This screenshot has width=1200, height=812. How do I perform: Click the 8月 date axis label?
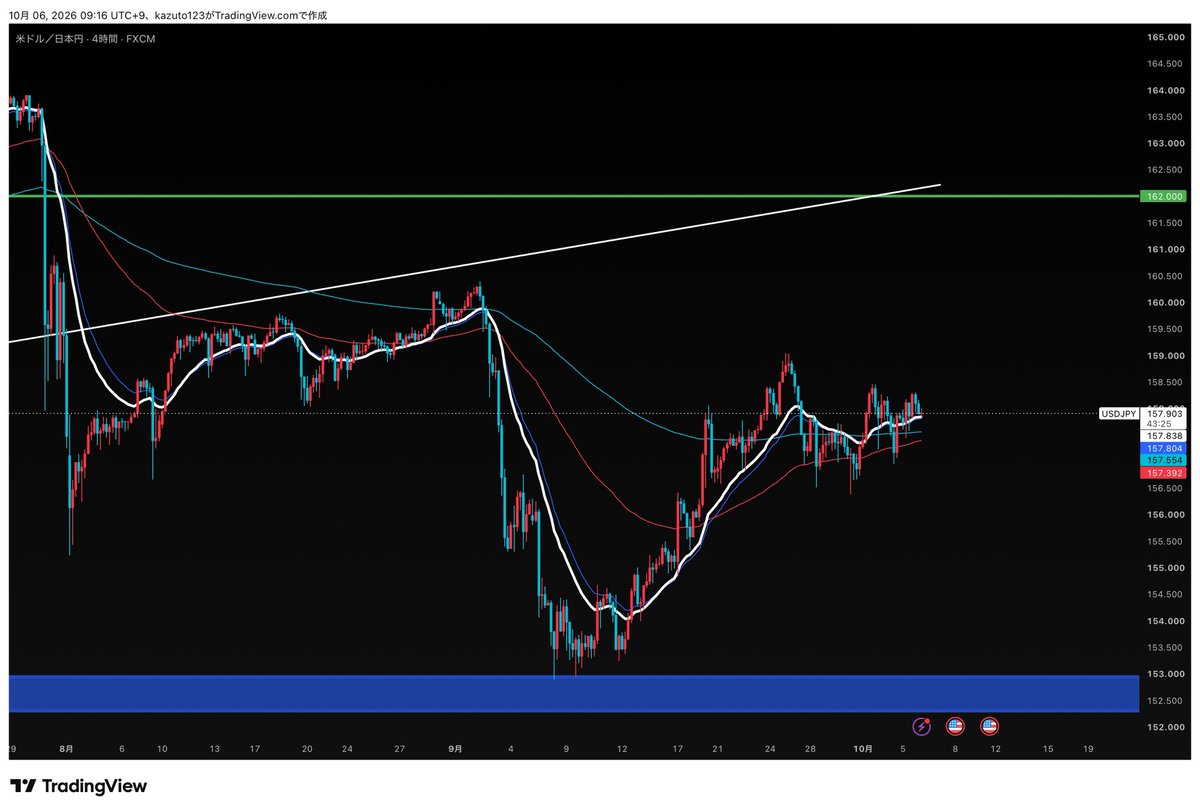[67, 747]
